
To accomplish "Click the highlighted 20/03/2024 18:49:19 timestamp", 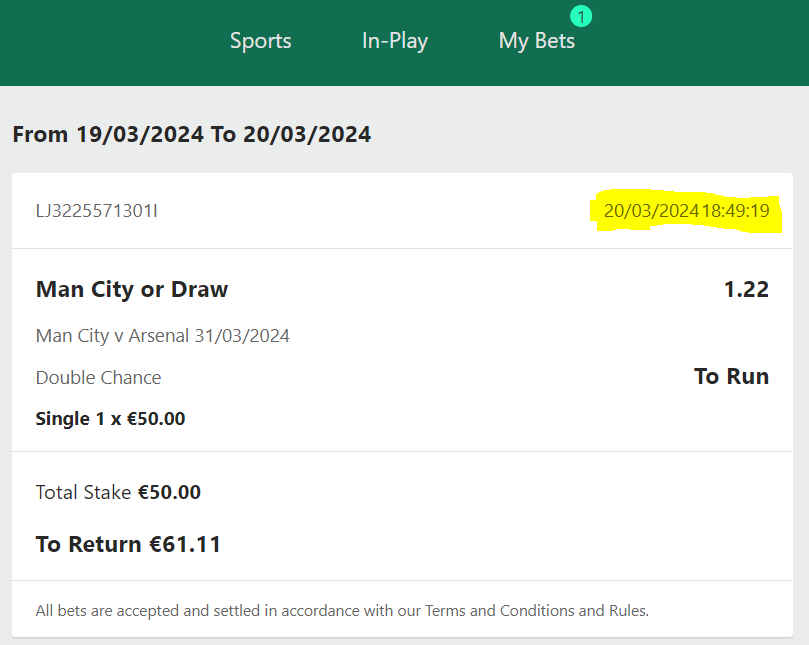I will click(686, 211).
